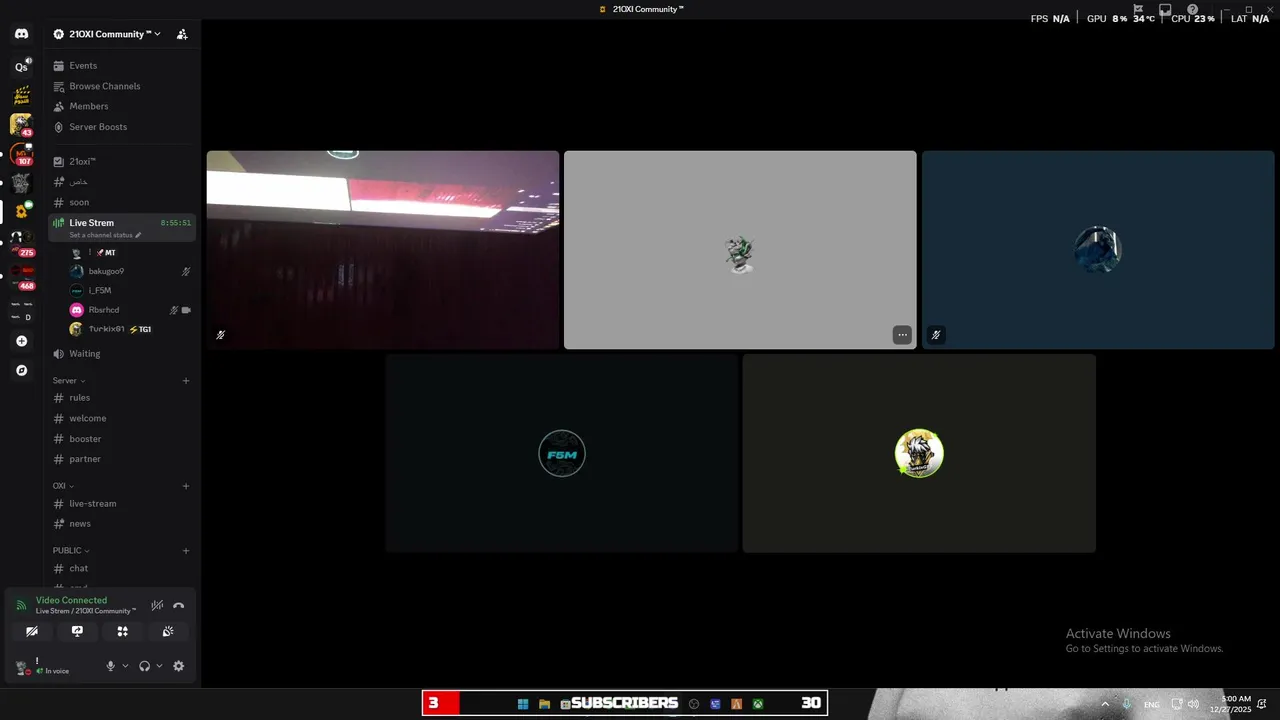The width and height of the screenshot is (1280, 720).
Task: Open the welcome channel
Action: [122, 418]
